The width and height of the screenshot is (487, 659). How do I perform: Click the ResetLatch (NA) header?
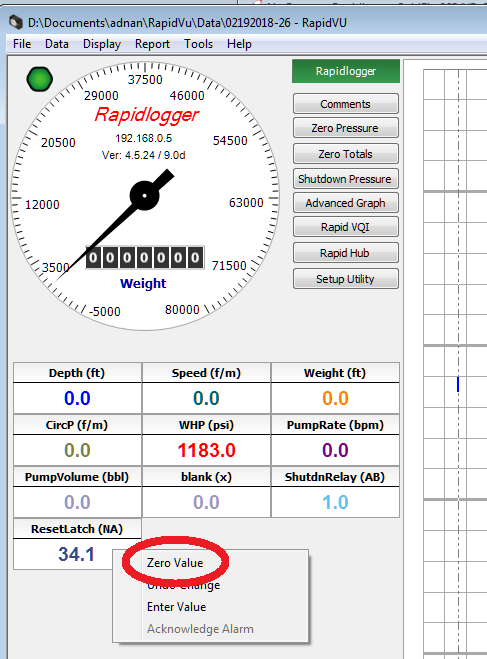click(x=77, y=529)
